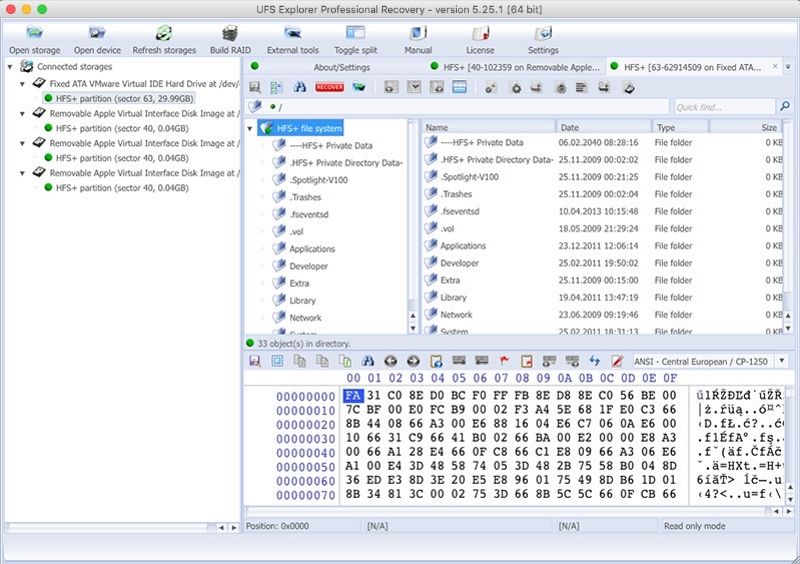The image size is (800, 564).
Task: Switch to the About/Settings tab
Action: [341, 67]
